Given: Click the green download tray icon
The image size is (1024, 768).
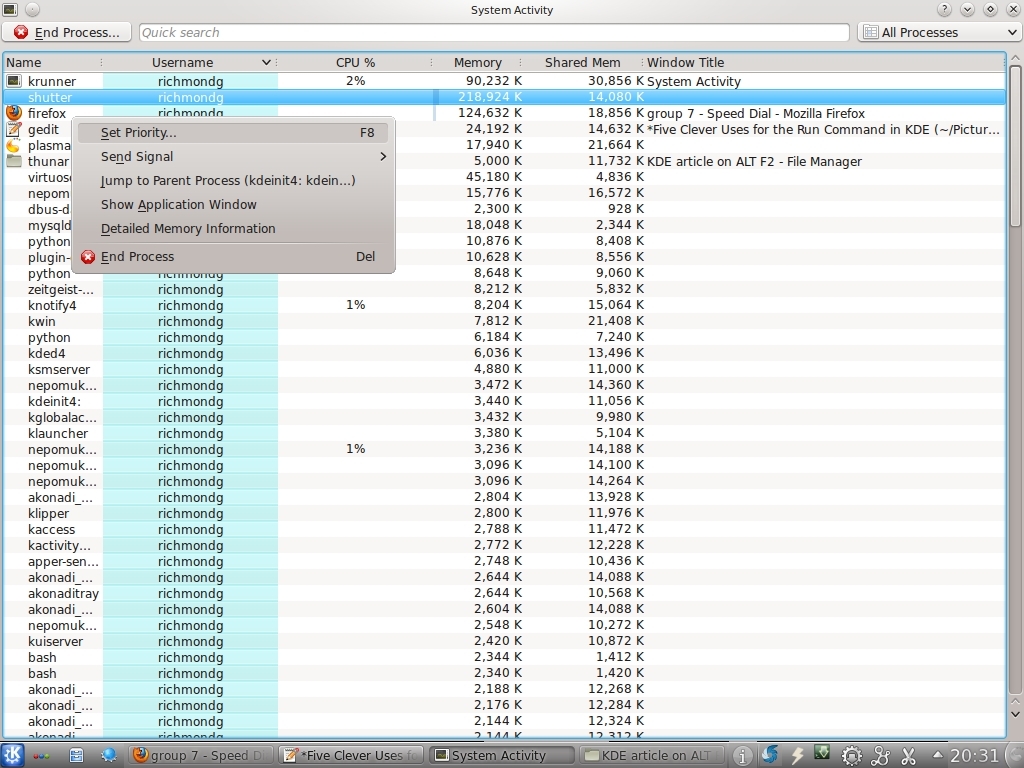Looking at the screenshot, I should pyautogui.click(x=822, y=754).
